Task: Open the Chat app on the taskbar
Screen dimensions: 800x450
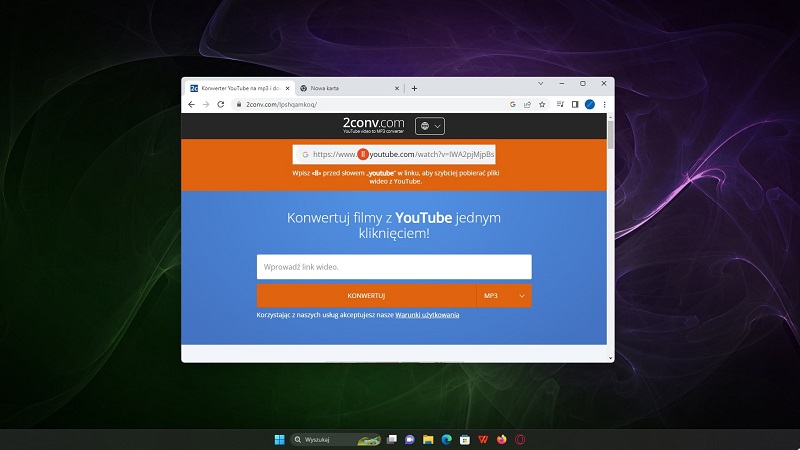Action: click(410, 439)
